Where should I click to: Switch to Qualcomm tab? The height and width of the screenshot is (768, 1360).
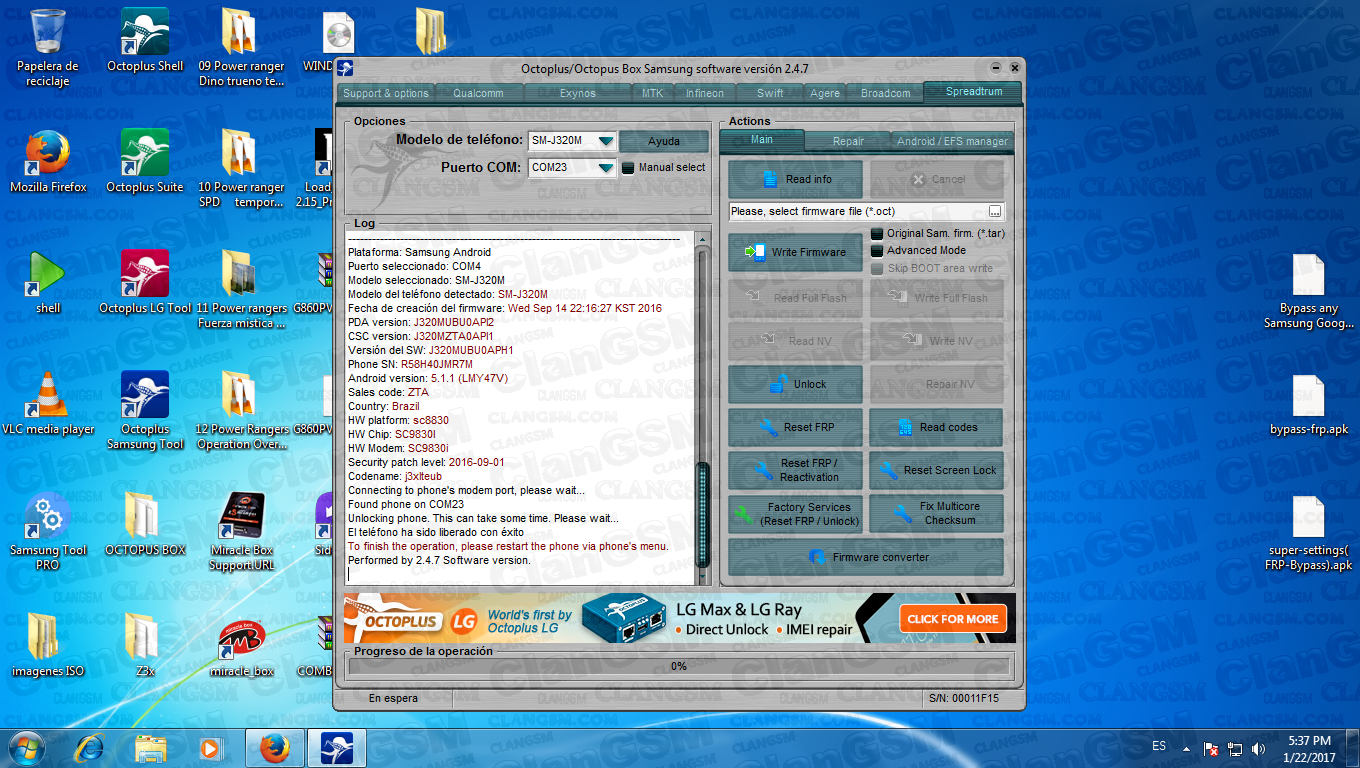(478, 93)
